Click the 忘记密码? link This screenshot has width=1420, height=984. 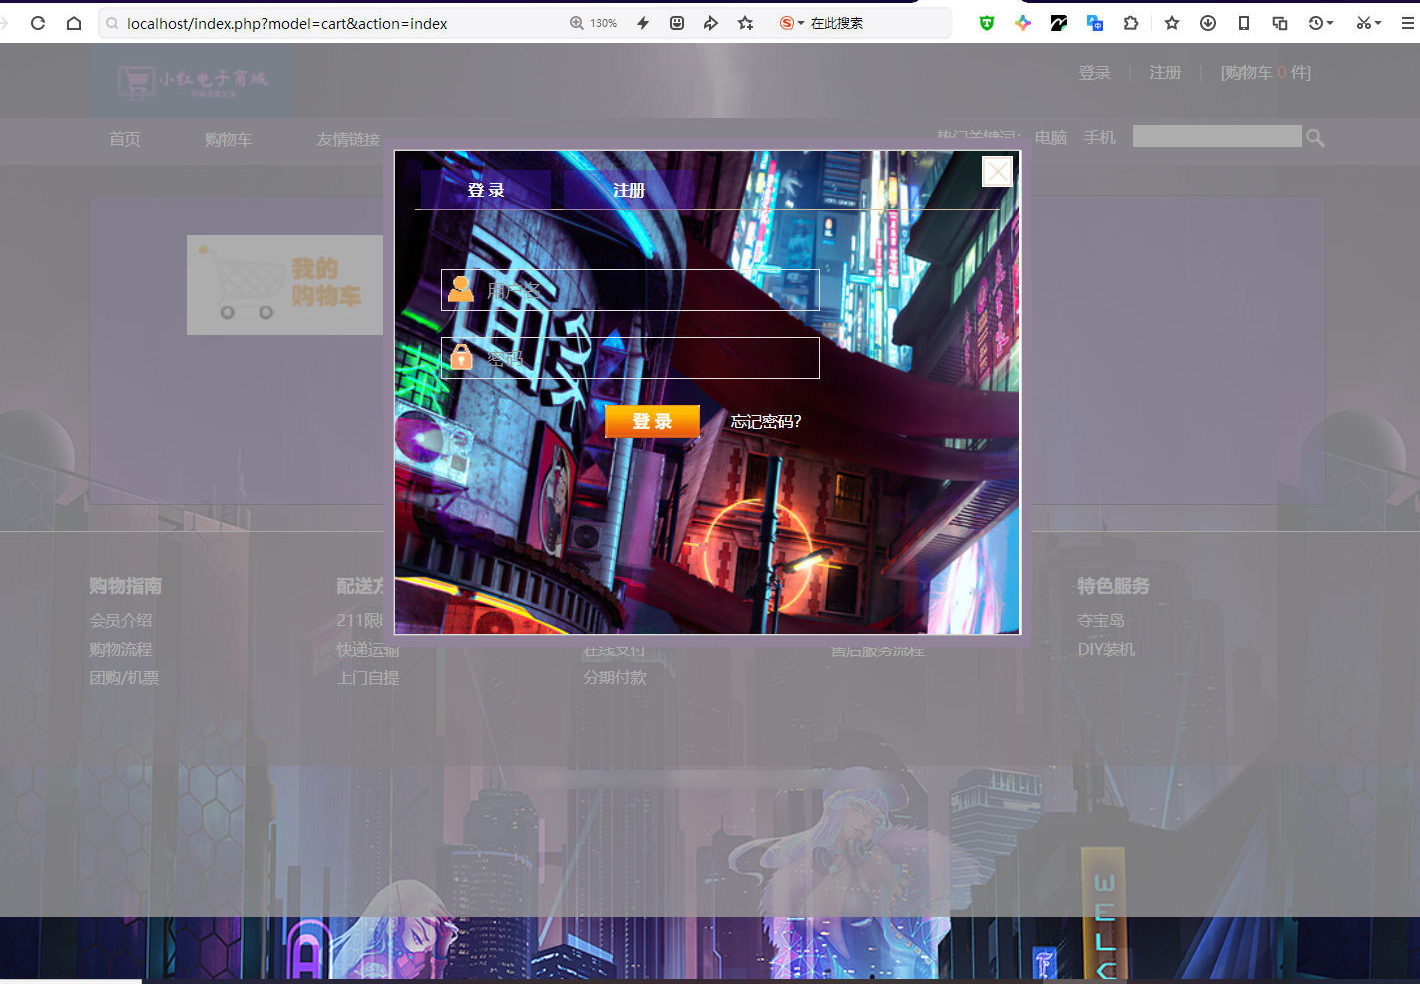click(x=766, y=422)
